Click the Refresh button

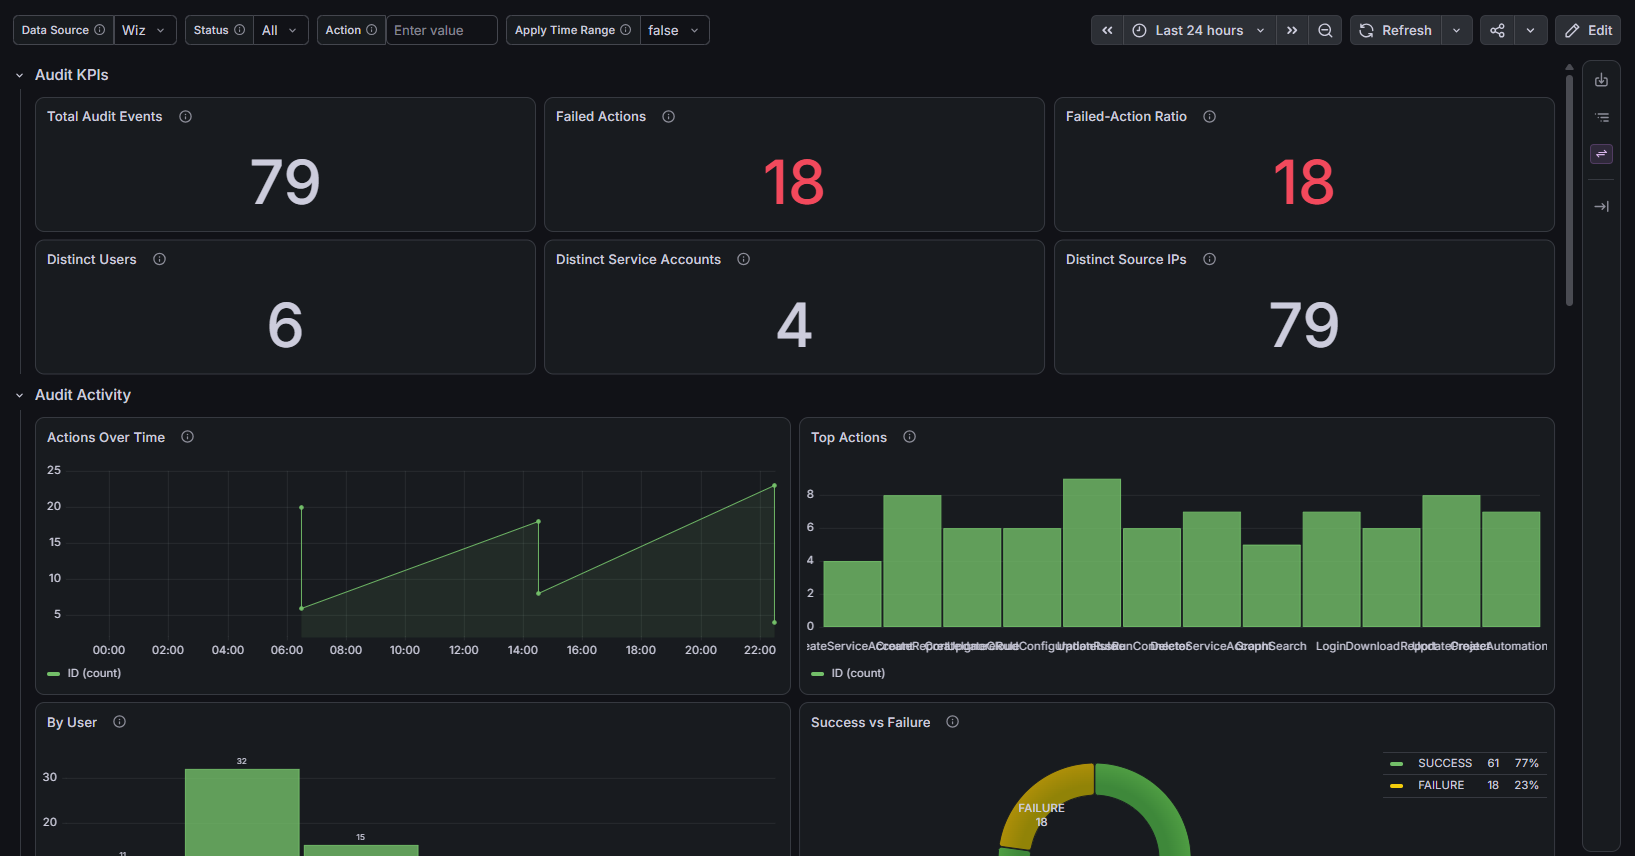pyautogui.click(x=1396, y=30)
